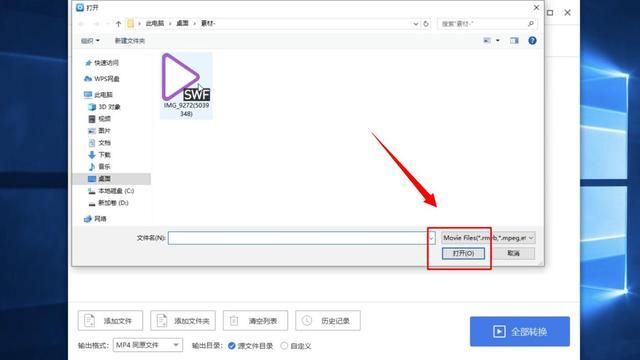Open view options dropdown arrow
This screenshot has width=640, height=360.
(x=498, y=40)
